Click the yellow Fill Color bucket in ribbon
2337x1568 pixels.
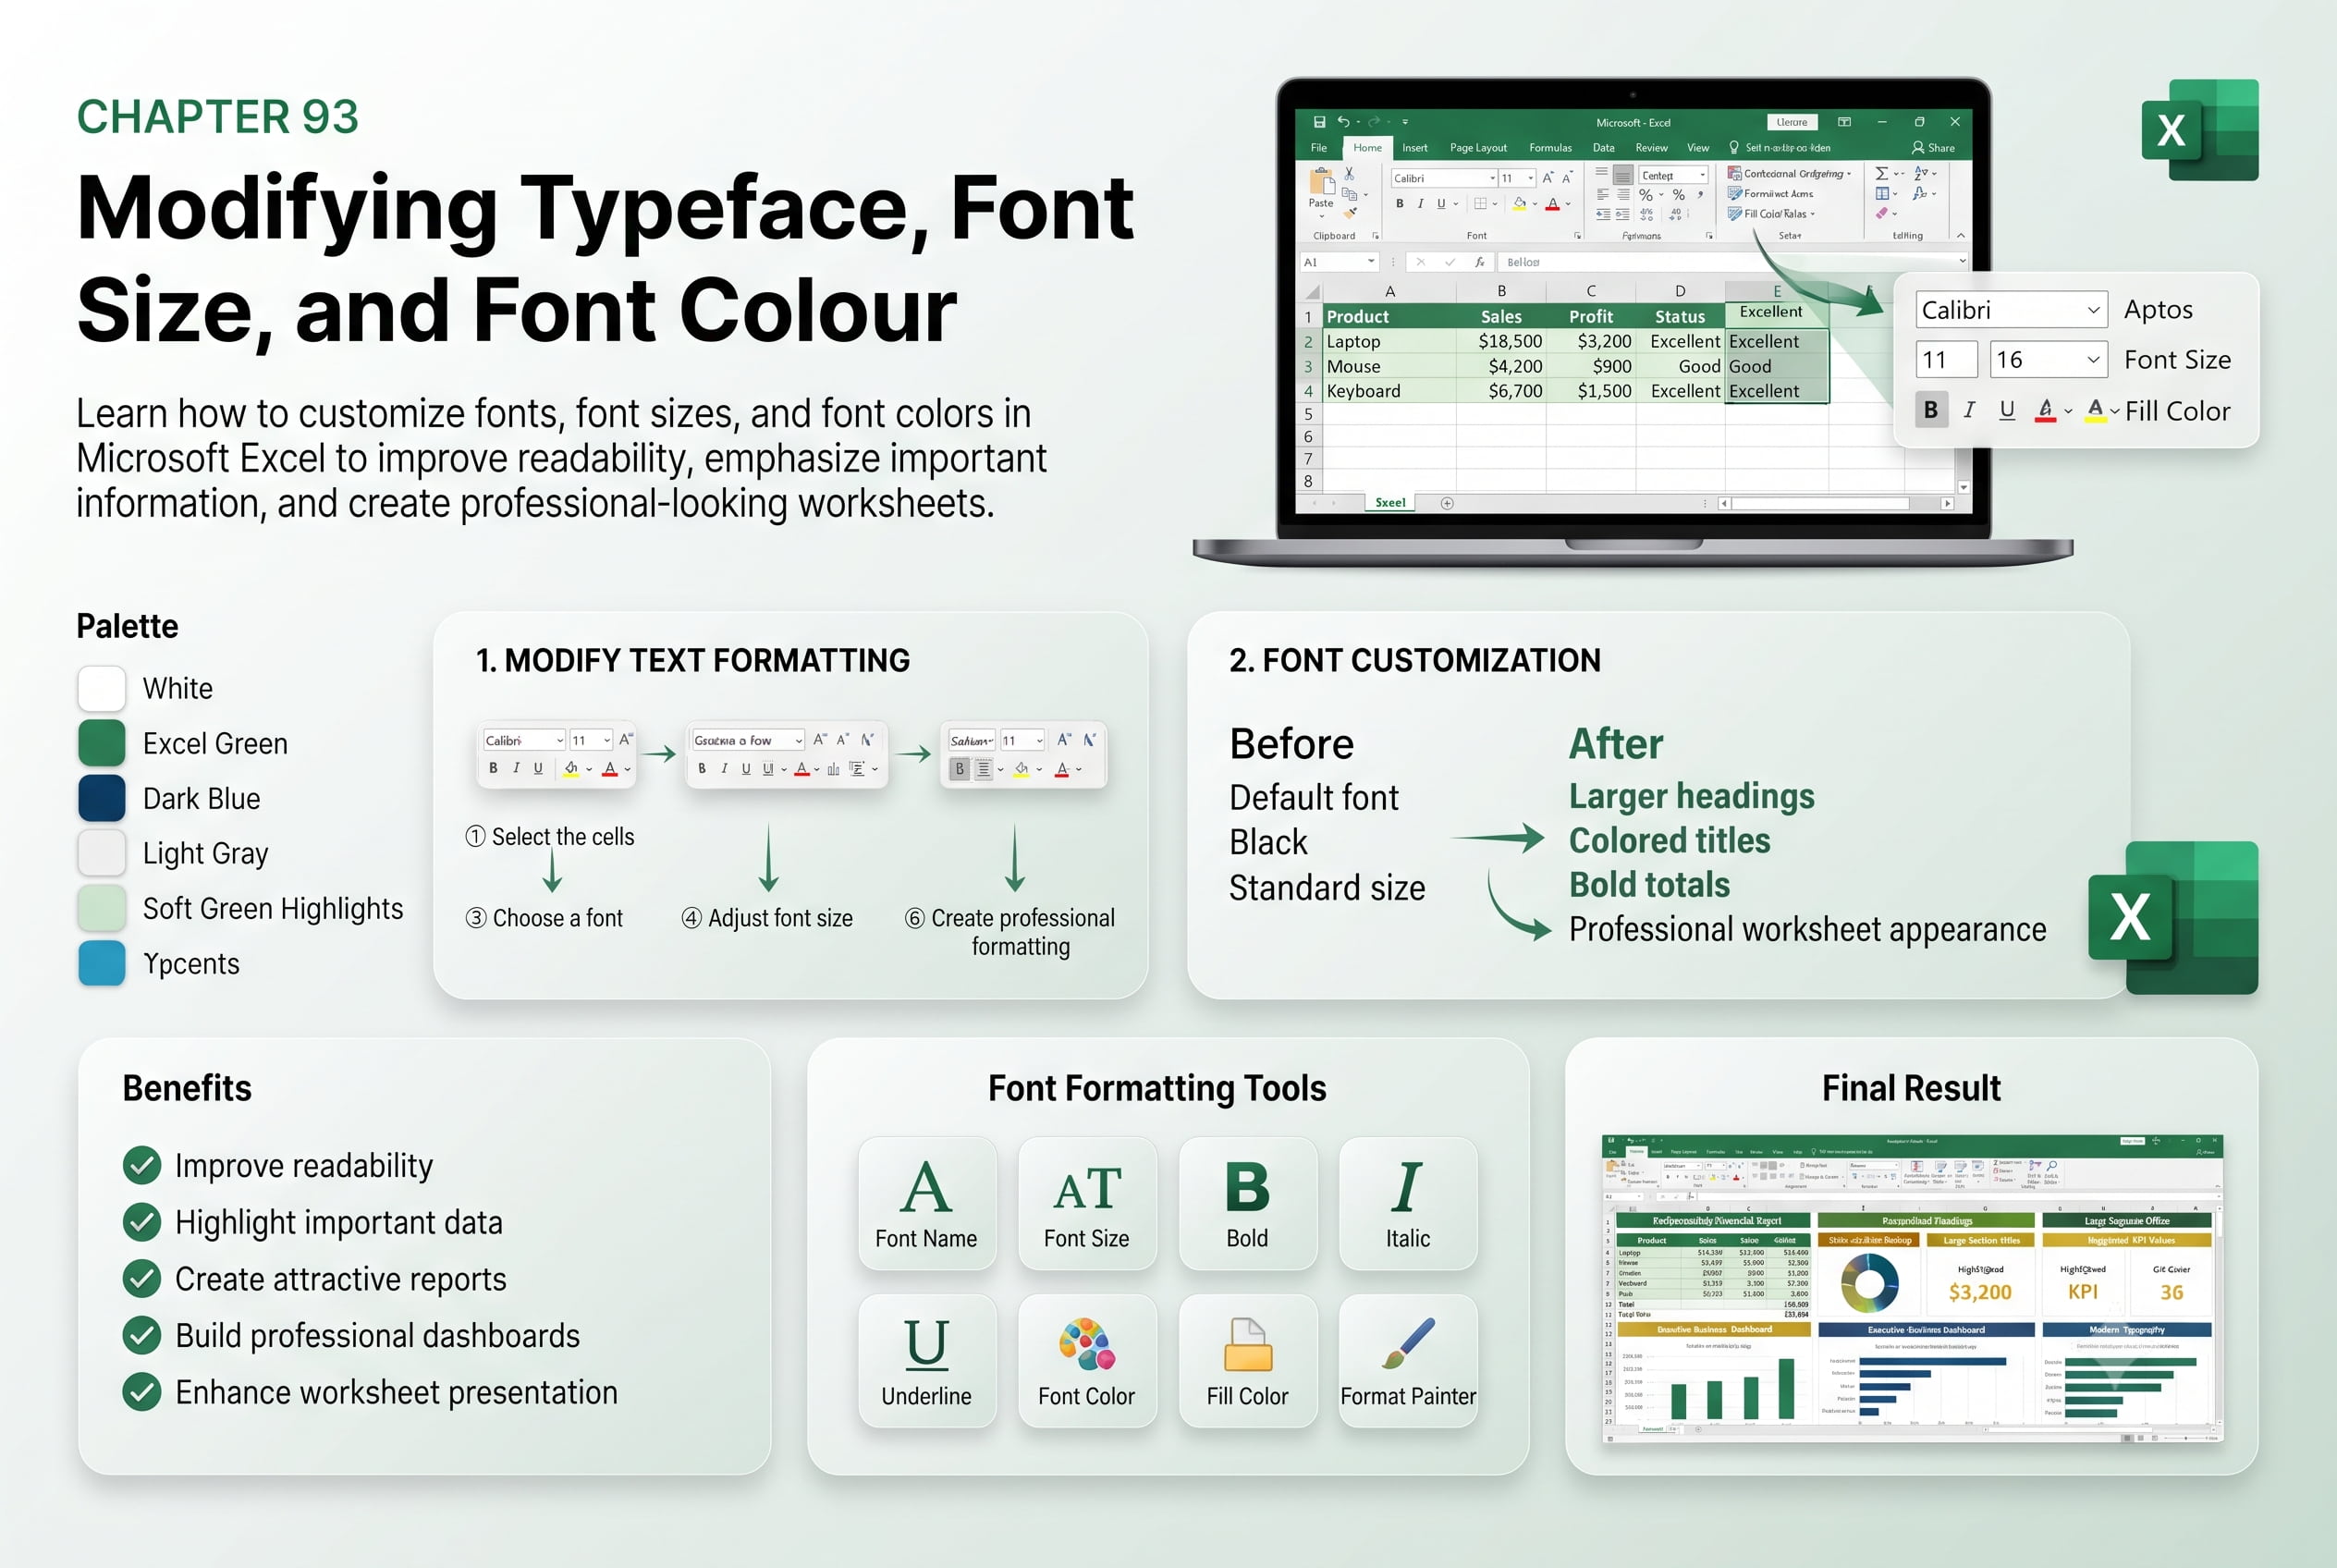click(x=1519, y=204)
